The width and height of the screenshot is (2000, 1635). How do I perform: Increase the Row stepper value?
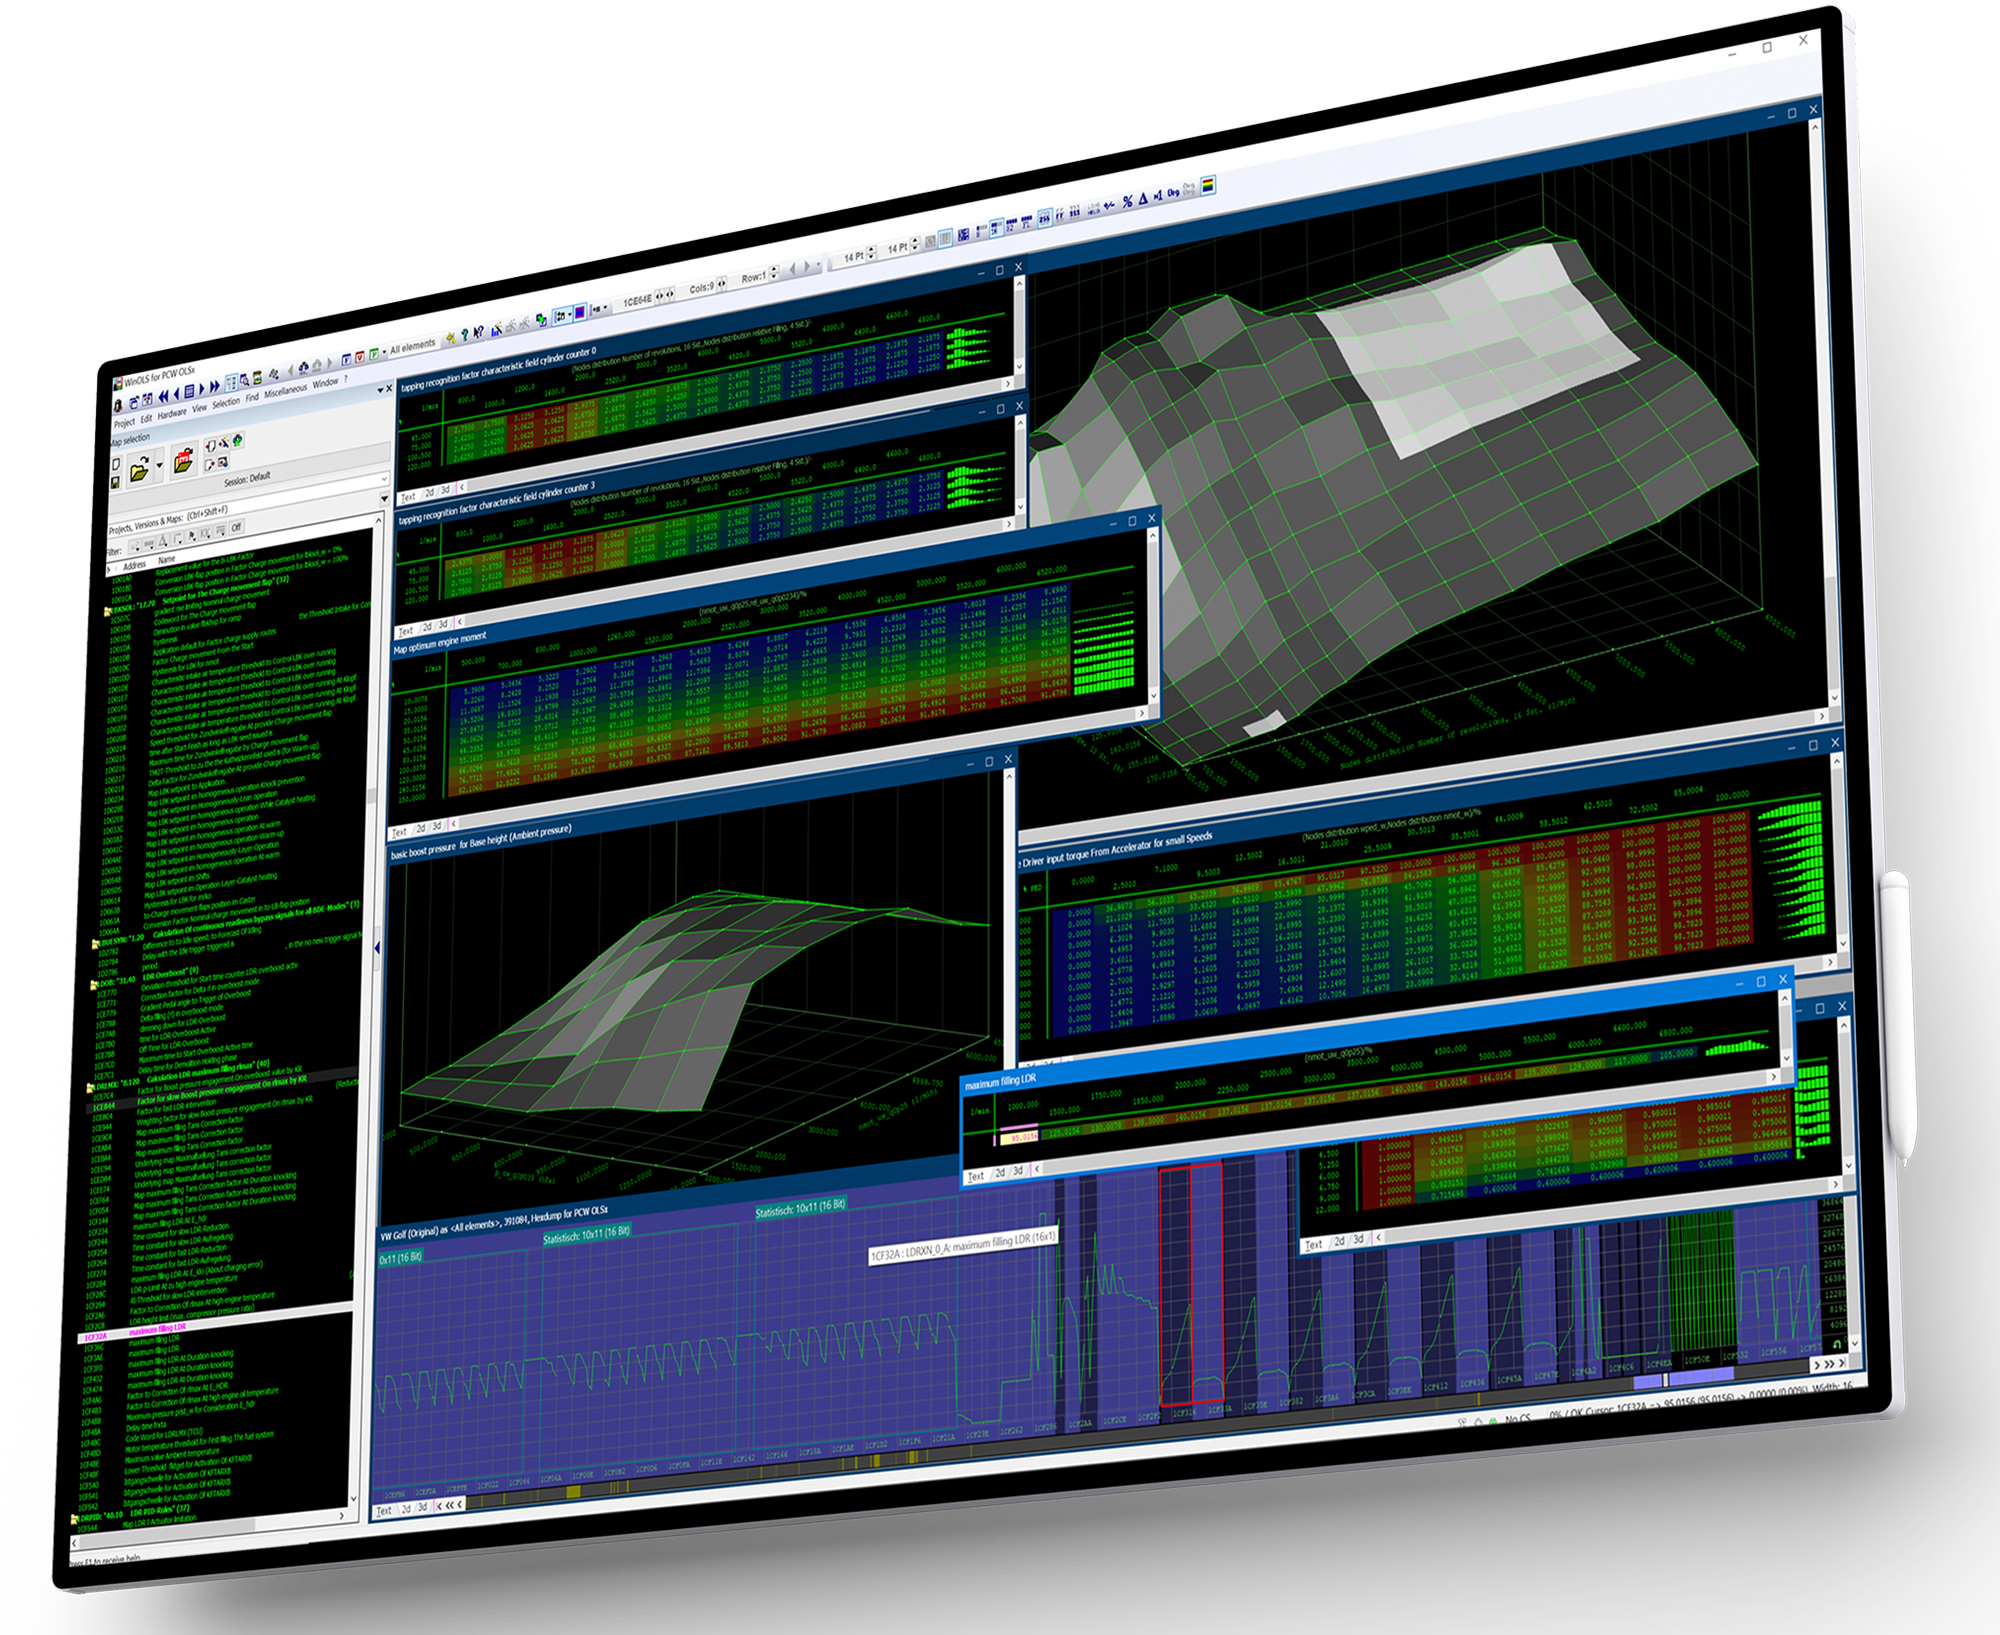tap(775, 271)
